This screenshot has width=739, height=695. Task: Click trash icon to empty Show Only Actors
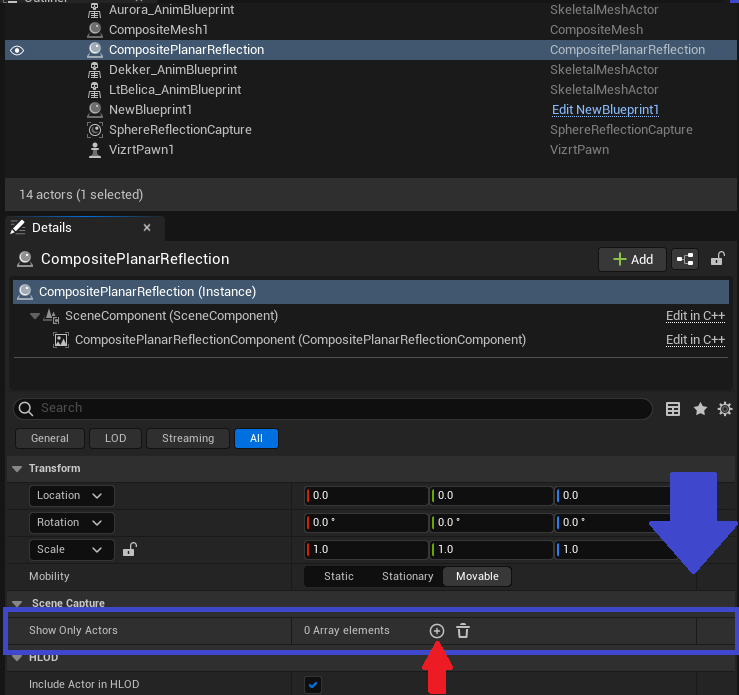(x=463, y=630)
